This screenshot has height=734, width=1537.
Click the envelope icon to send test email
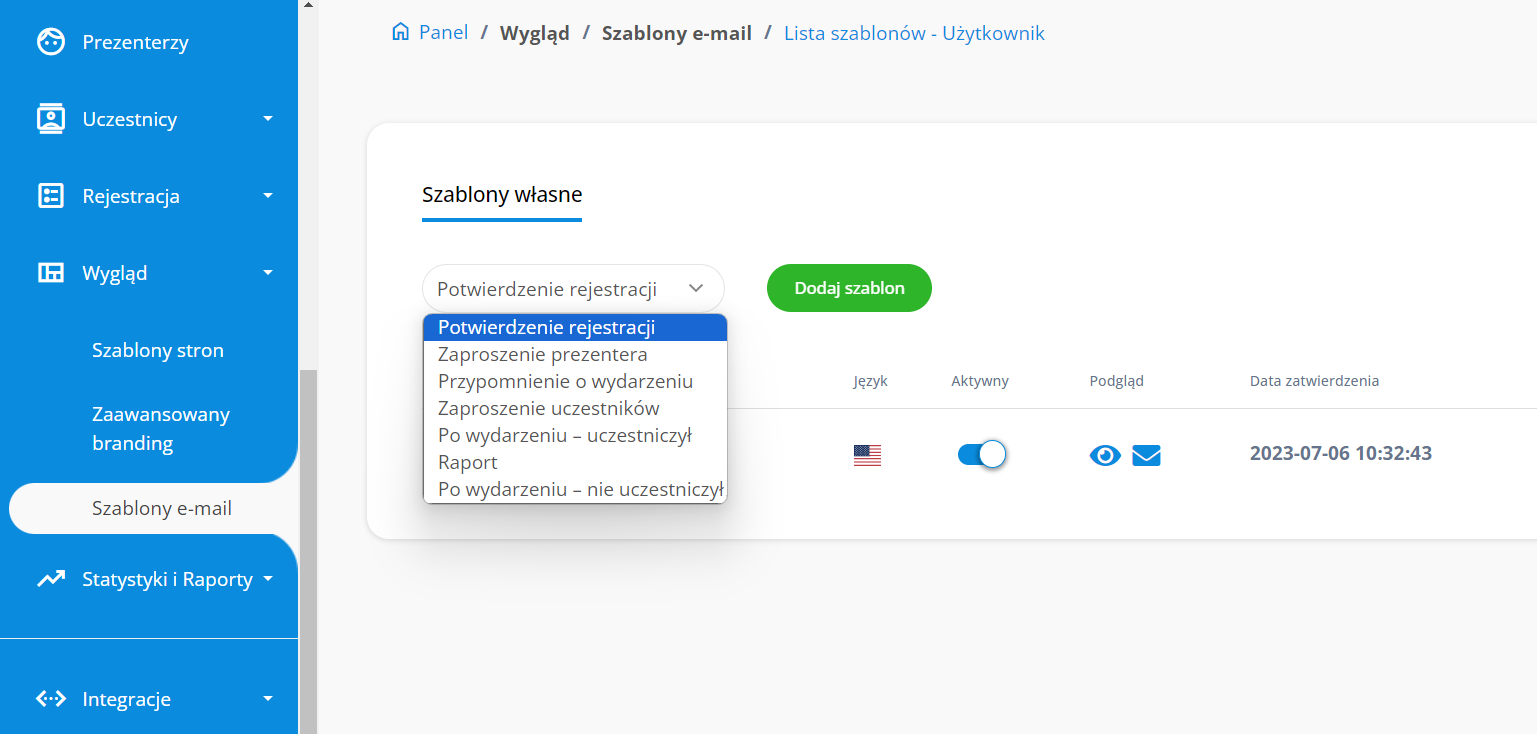click(x=1146, y=455)
